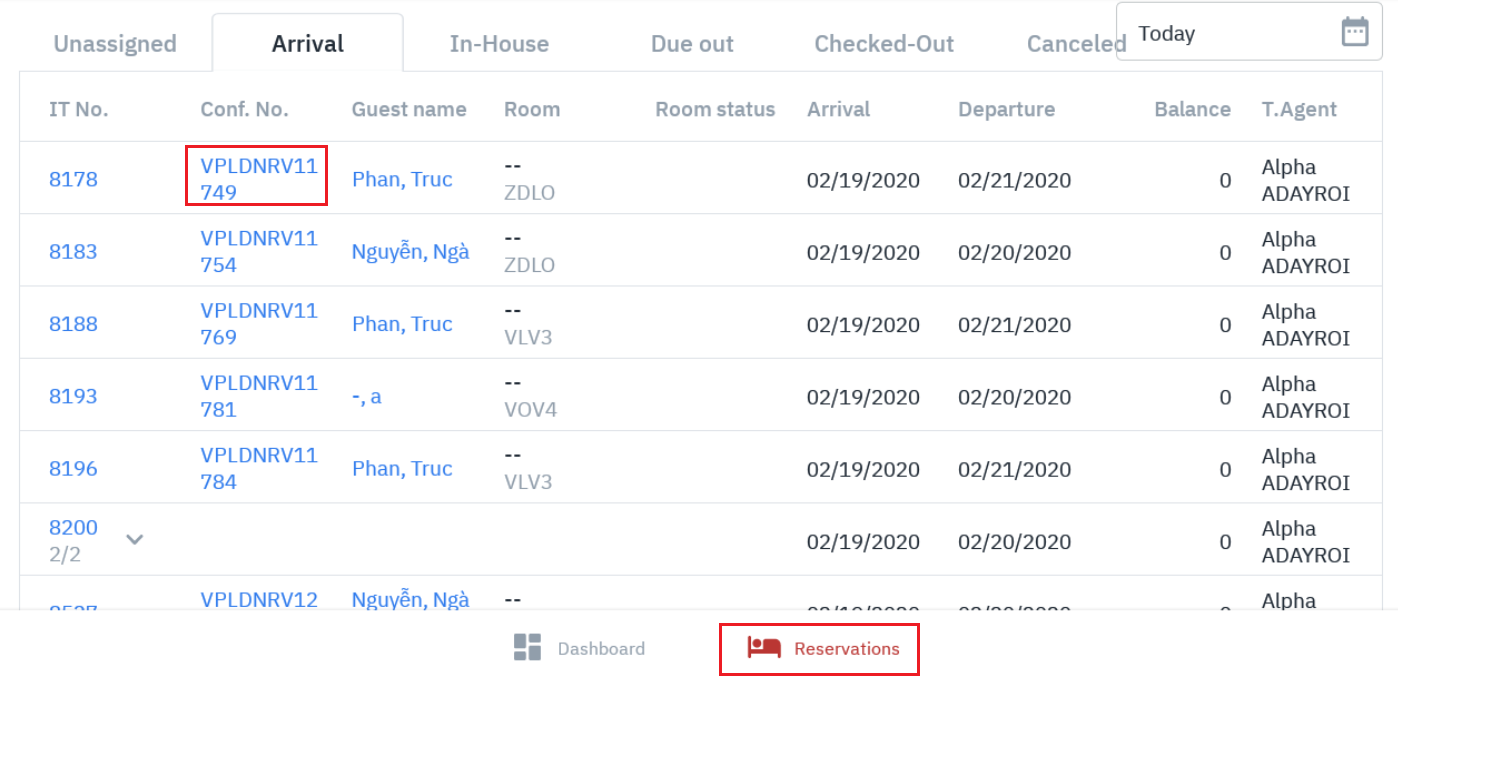Show the Canceled reservations tab
The height and width of the screenshot is (774, 1488).
[x=1076, y=44]
